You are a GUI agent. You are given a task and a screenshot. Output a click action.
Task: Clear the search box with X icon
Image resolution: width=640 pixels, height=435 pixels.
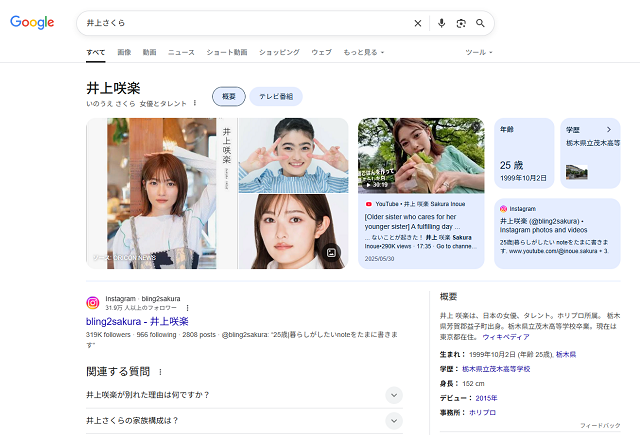(418, 23)
